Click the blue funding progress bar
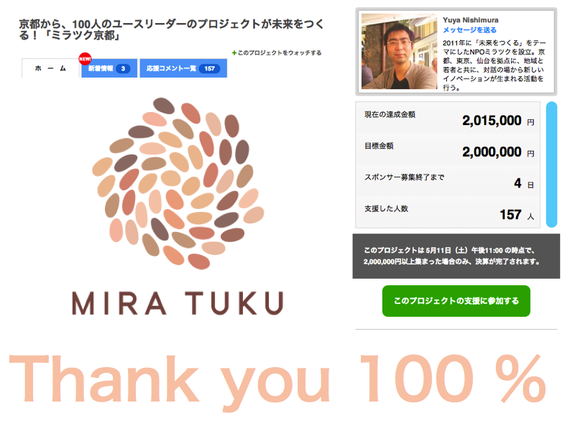The image size is (575, 431). 552,165
